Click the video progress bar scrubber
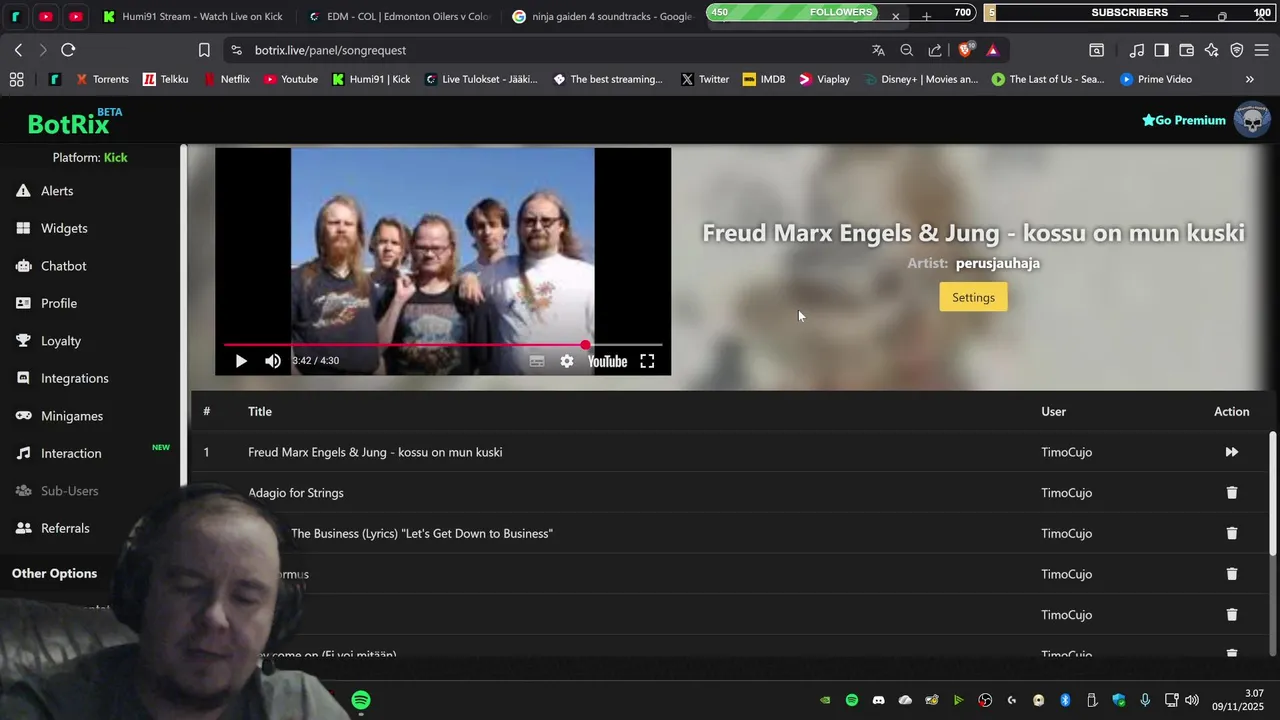Viewport: 1280px width, 720px height. tap(585, 344)
